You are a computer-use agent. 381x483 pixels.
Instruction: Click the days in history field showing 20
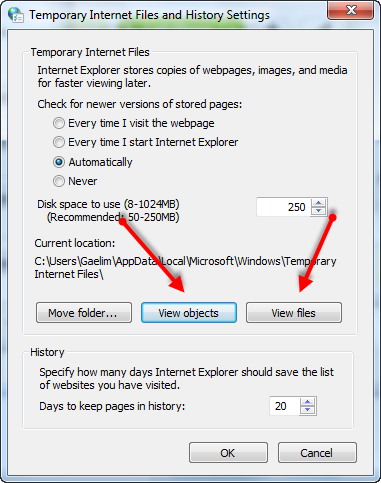click(x=285, y=406)
